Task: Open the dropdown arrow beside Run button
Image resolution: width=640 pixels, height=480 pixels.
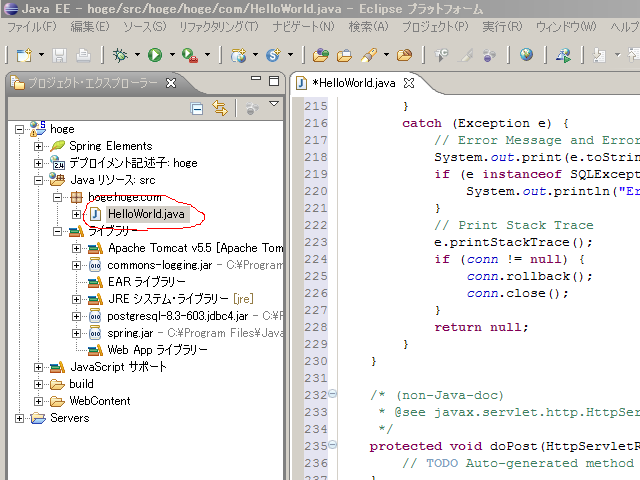Action: click(172, 56)
